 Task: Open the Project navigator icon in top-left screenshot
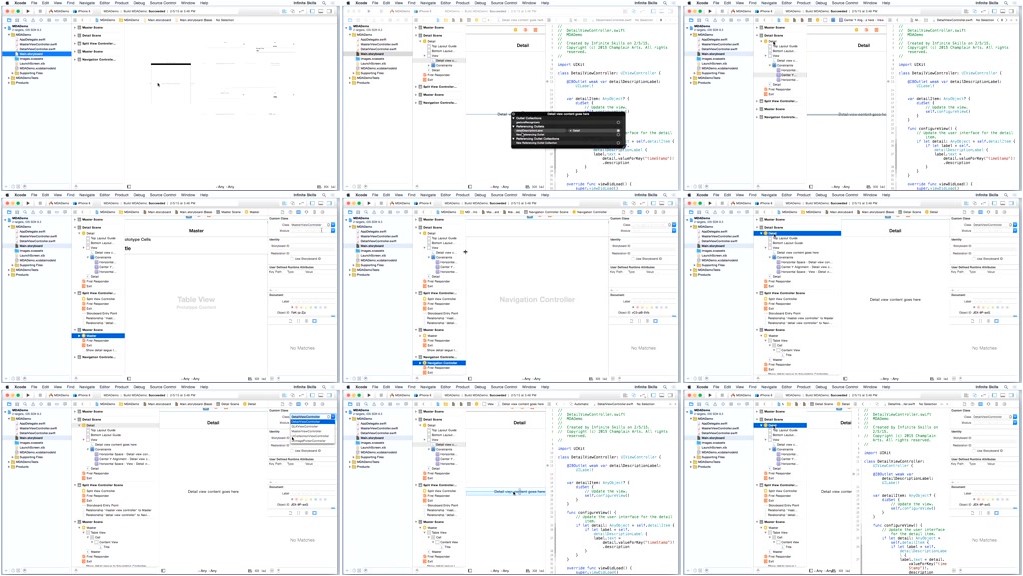(9, 20)
